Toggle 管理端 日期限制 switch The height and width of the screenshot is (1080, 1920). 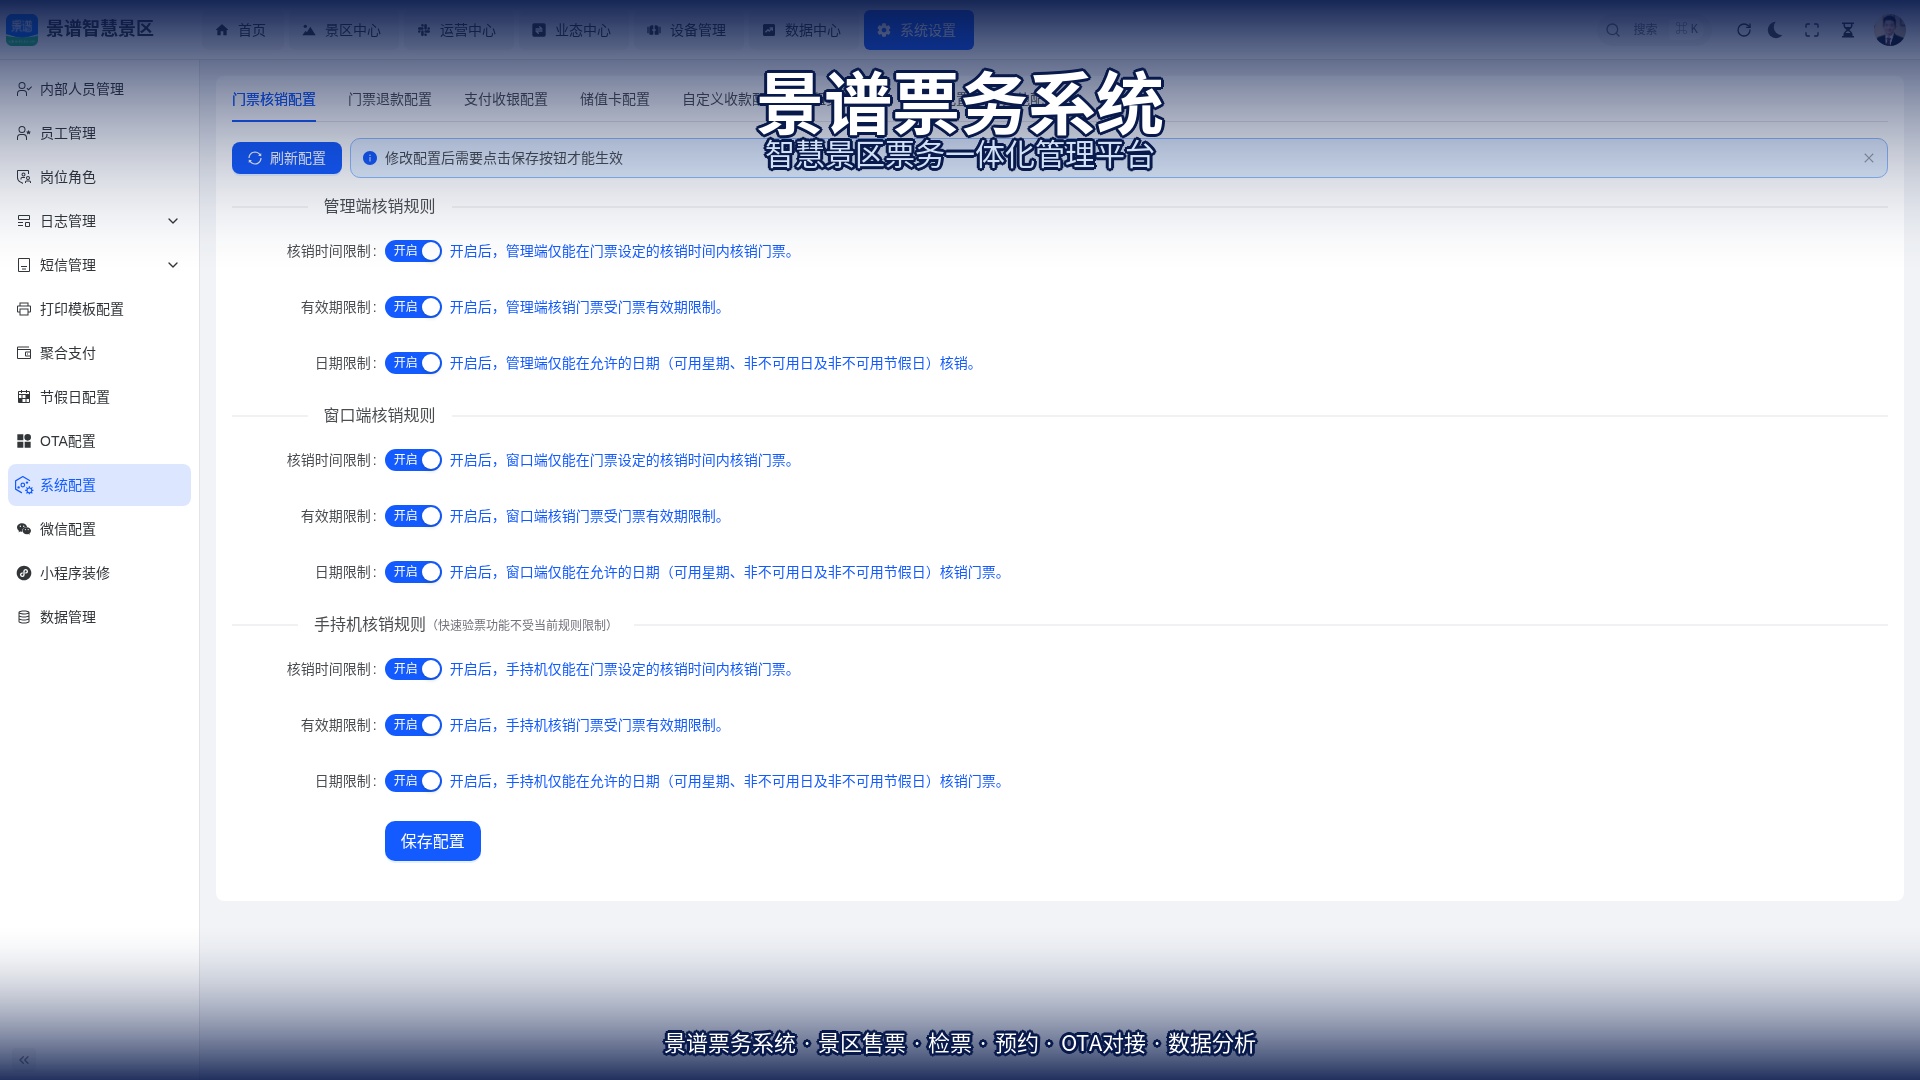(413, 363)
